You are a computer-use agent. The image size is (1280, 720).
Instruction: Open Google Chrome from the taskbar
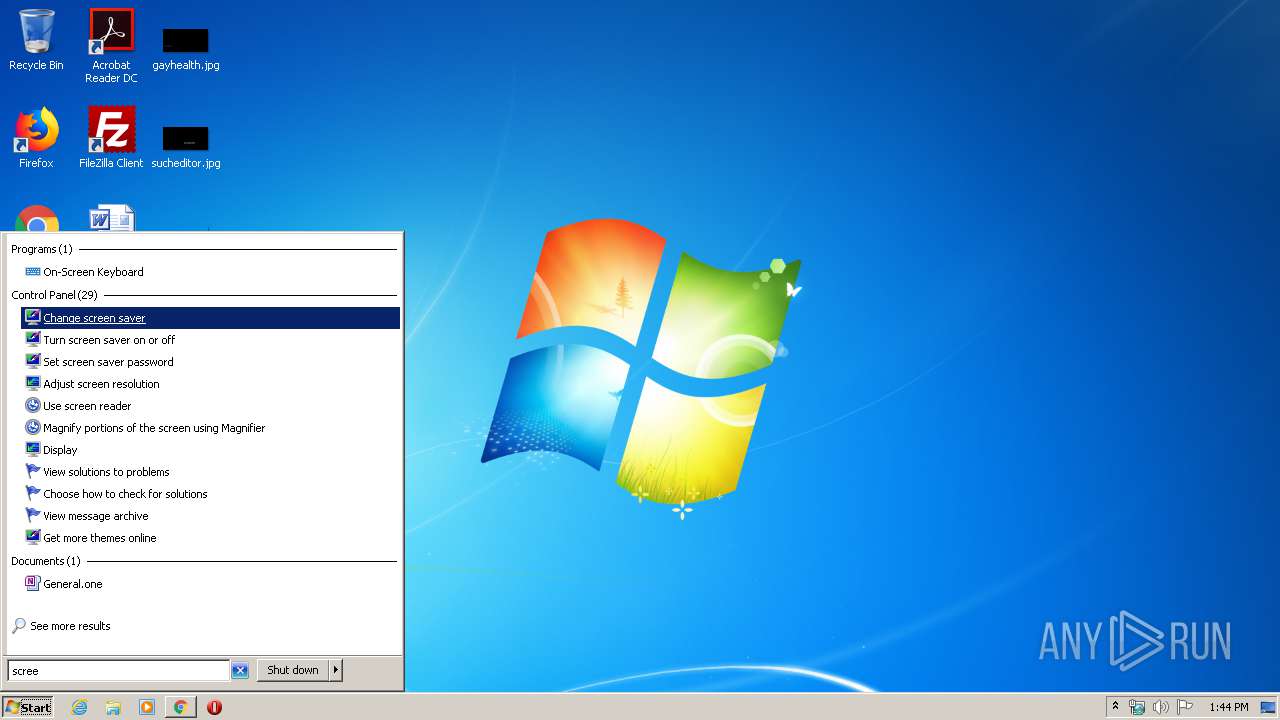[x=180, y=707]
